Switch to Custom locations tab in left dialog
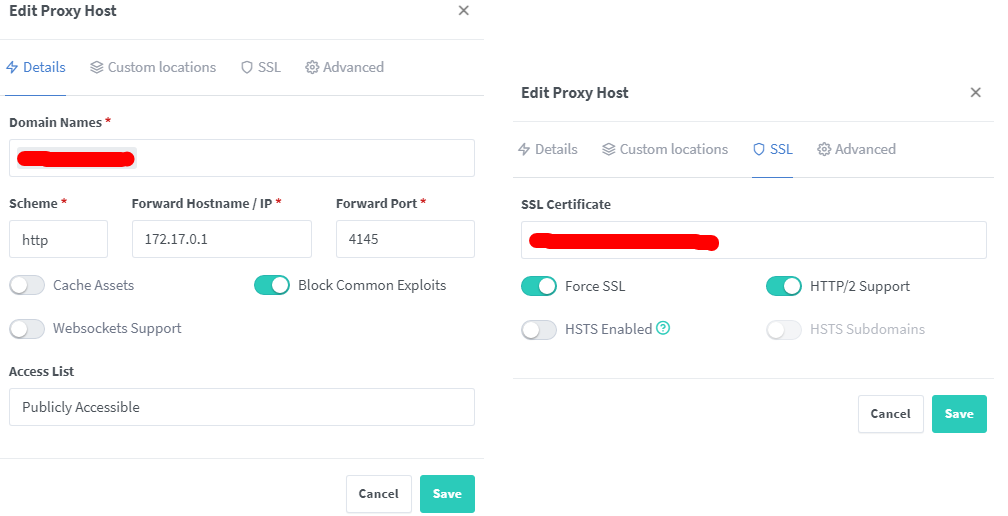Viewport: 1008px width, 516px height. point(153,68)
